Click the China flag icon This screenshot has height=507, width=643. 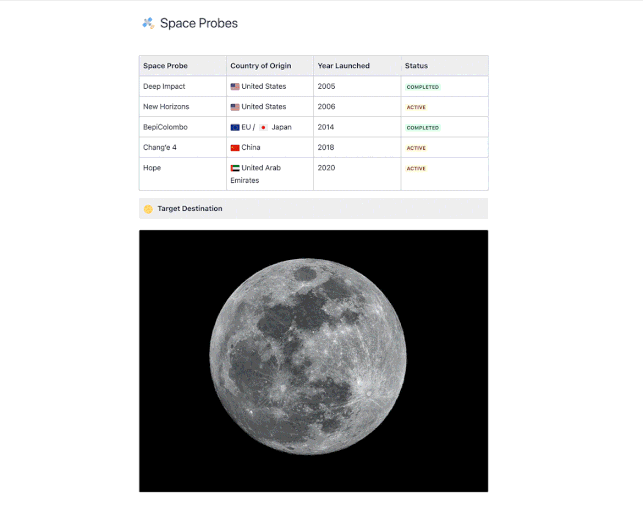(x=235, y=148)
